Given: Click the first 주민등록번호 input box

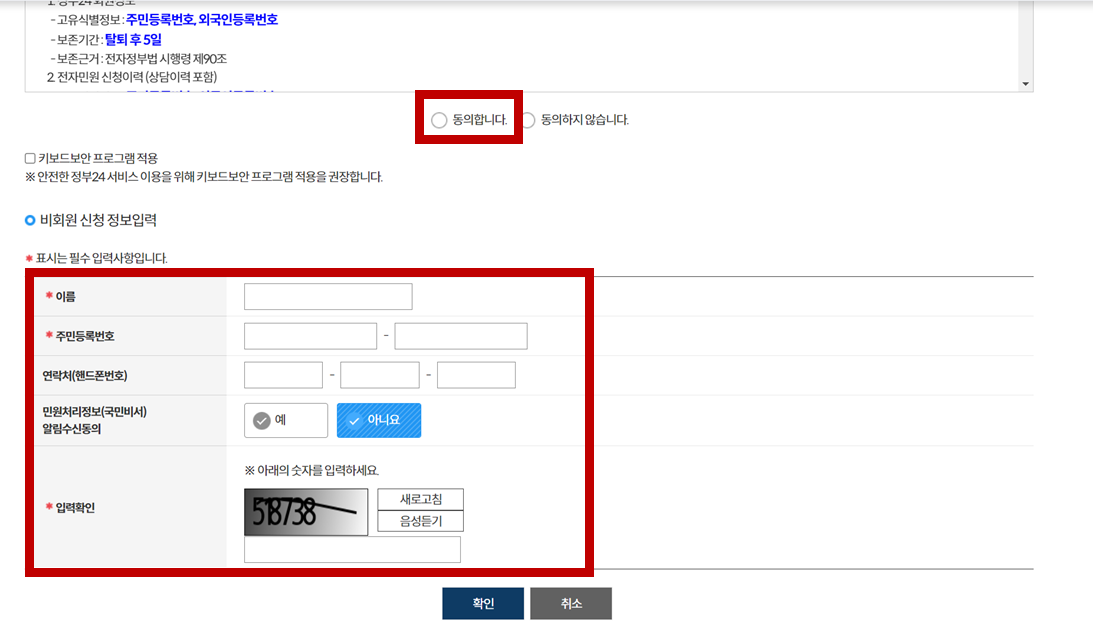Looking at the screenshot, I should pyautogui.click(x=310, y=336).
